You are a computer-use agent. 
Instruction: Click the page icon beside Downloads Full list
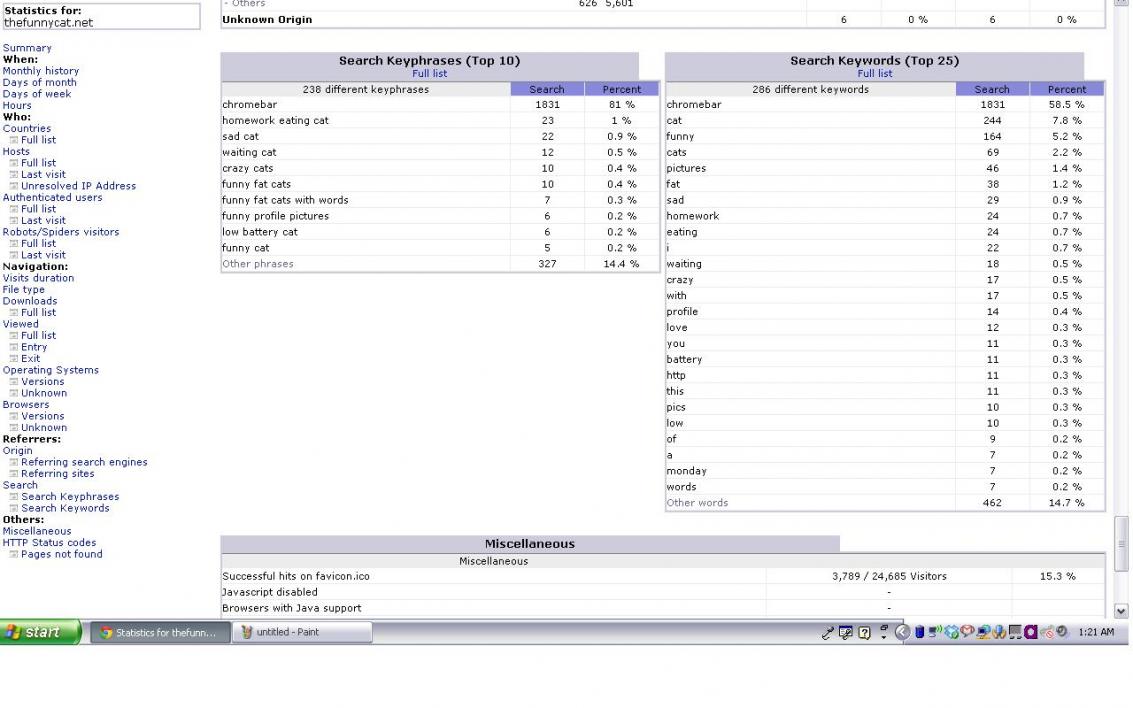(x=14, y=313)
